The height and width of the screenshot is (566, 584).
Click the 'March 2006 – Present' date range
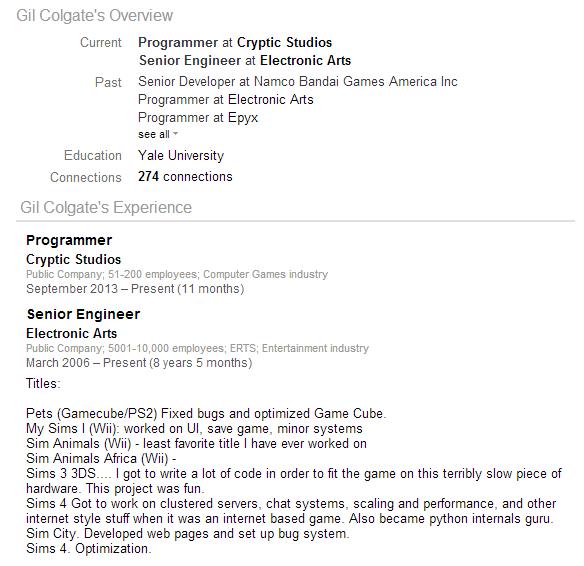pyautogui.click(x=86, y=363)
